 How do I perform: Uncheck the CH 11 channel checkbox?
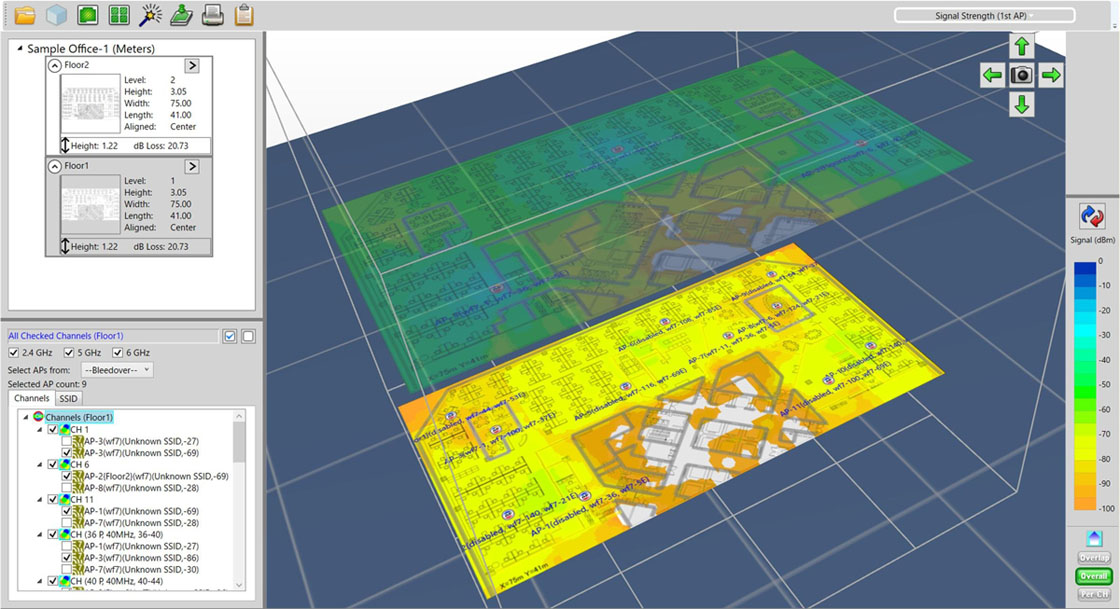pyautogui.click(x=53, y=498)
